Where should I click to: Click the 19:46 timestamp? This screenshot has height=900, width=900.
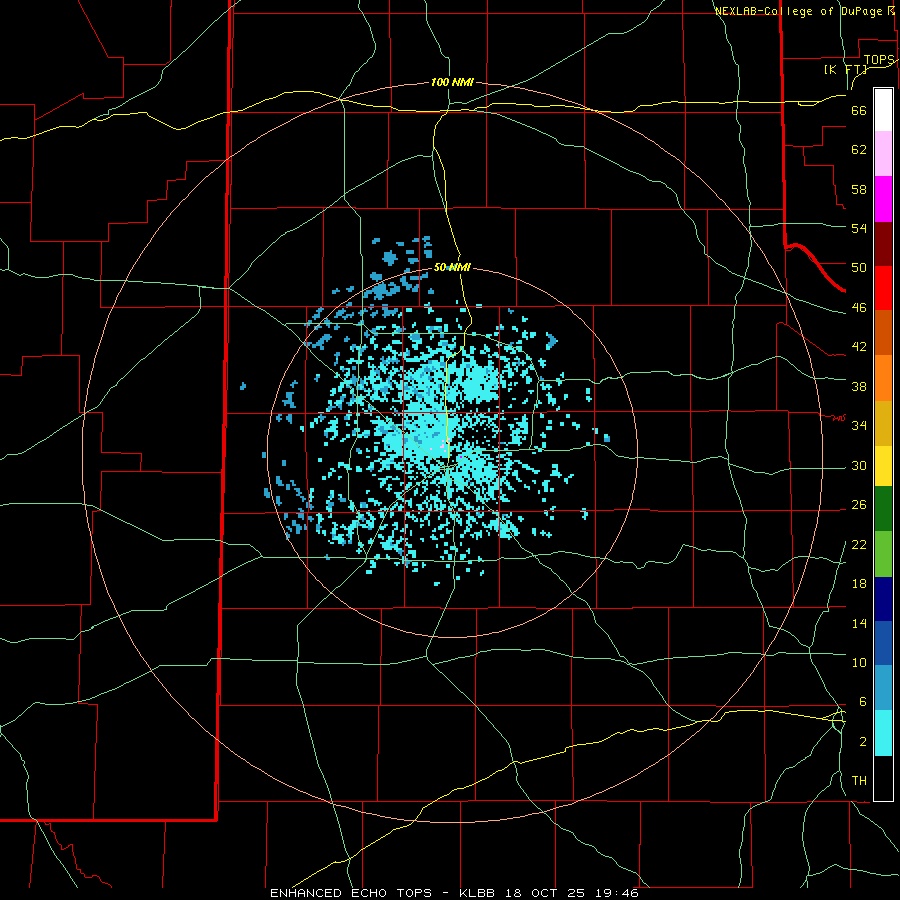click(615, 893)
